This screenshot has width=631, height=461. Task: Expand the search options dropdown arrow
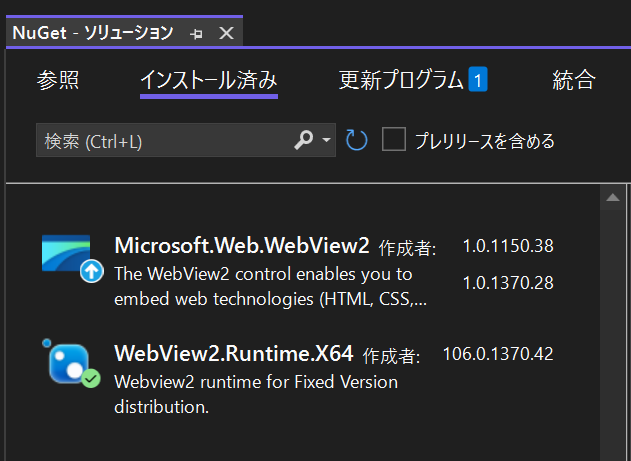[x=326, y=140]
